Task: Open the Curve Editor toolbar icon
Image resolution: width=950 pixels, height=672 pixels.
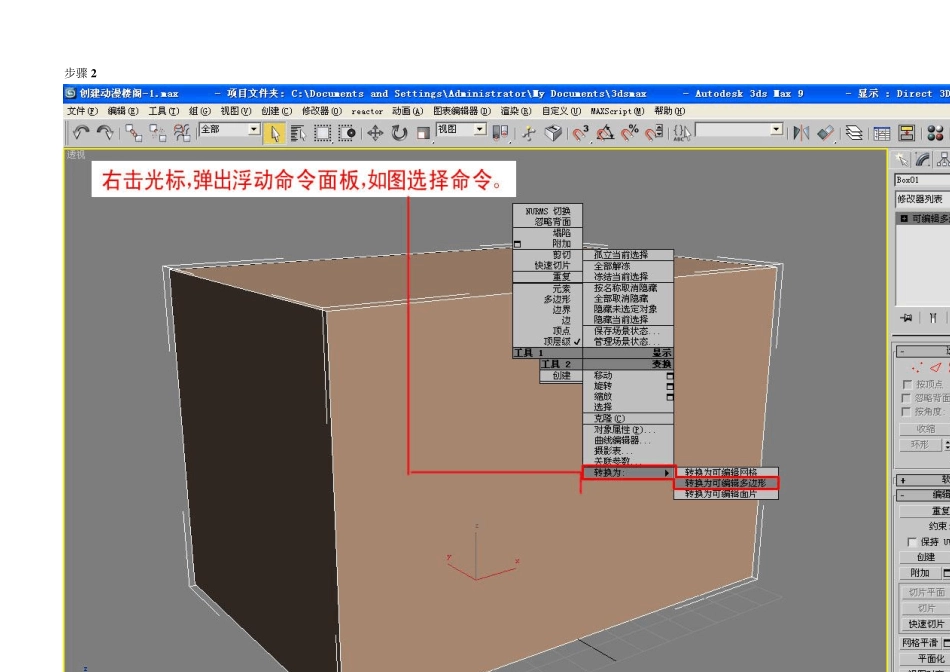Action: [882, 133]
